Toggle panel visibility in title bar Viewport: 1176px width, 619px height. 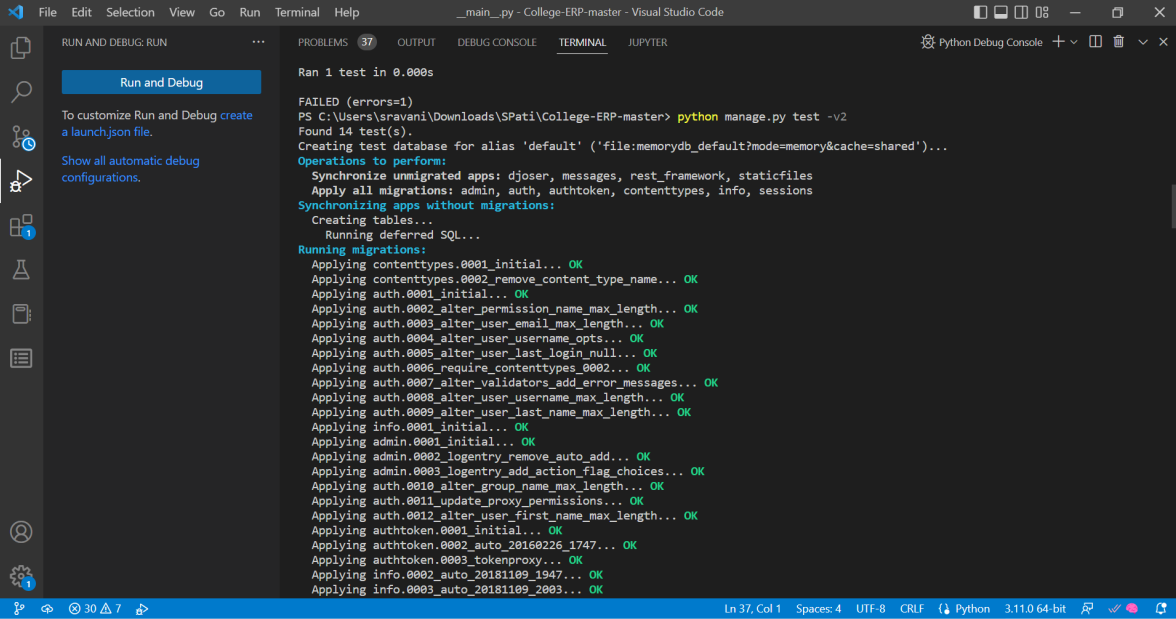tap(1000, 13)
